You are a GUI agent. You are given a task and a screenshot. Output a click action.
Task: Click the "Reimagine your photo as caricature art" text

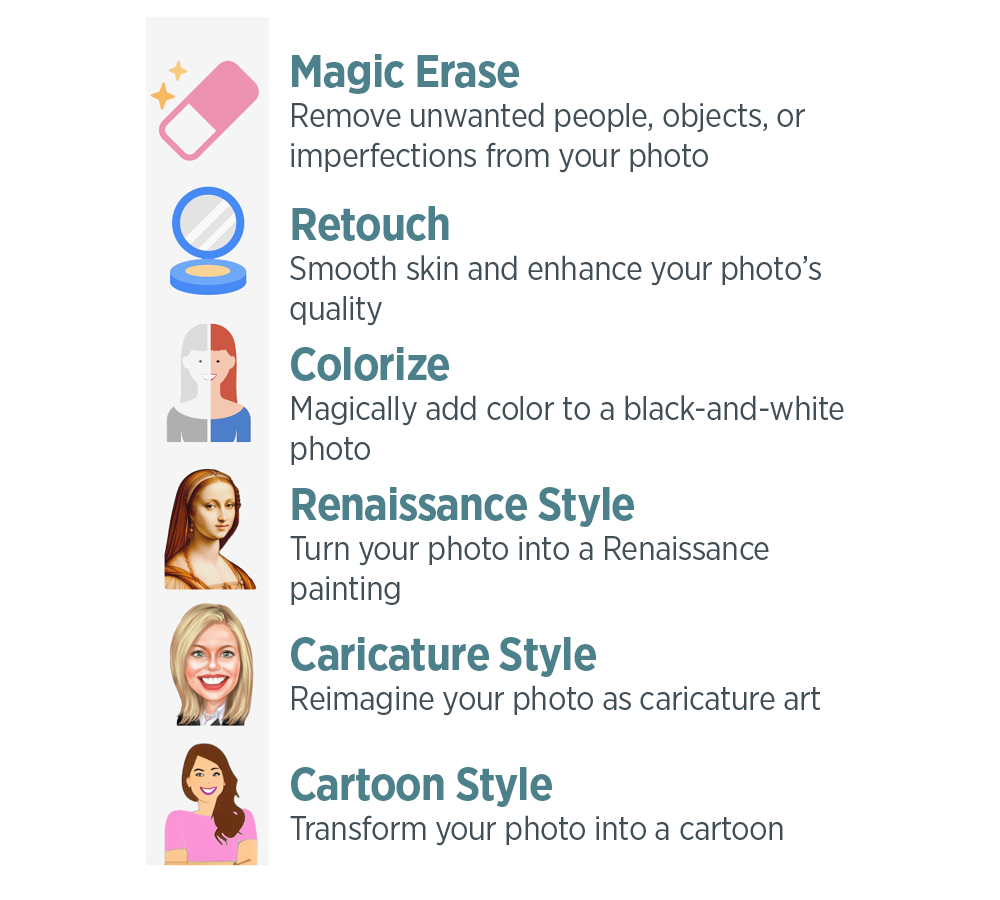555,699
